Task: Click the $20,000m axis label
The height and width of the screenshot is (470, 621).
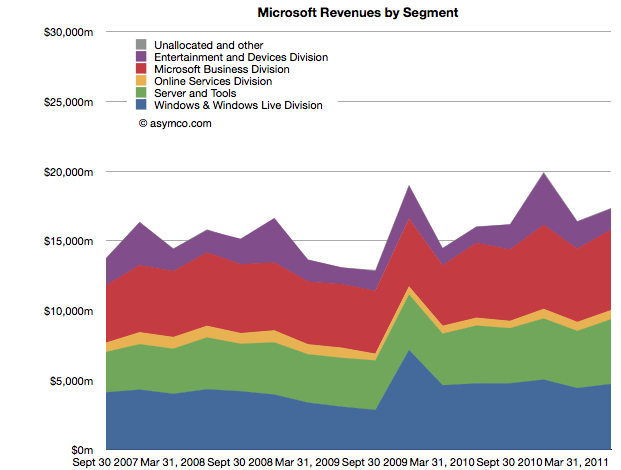Action: pyautogui.click(x=69, y=172)
